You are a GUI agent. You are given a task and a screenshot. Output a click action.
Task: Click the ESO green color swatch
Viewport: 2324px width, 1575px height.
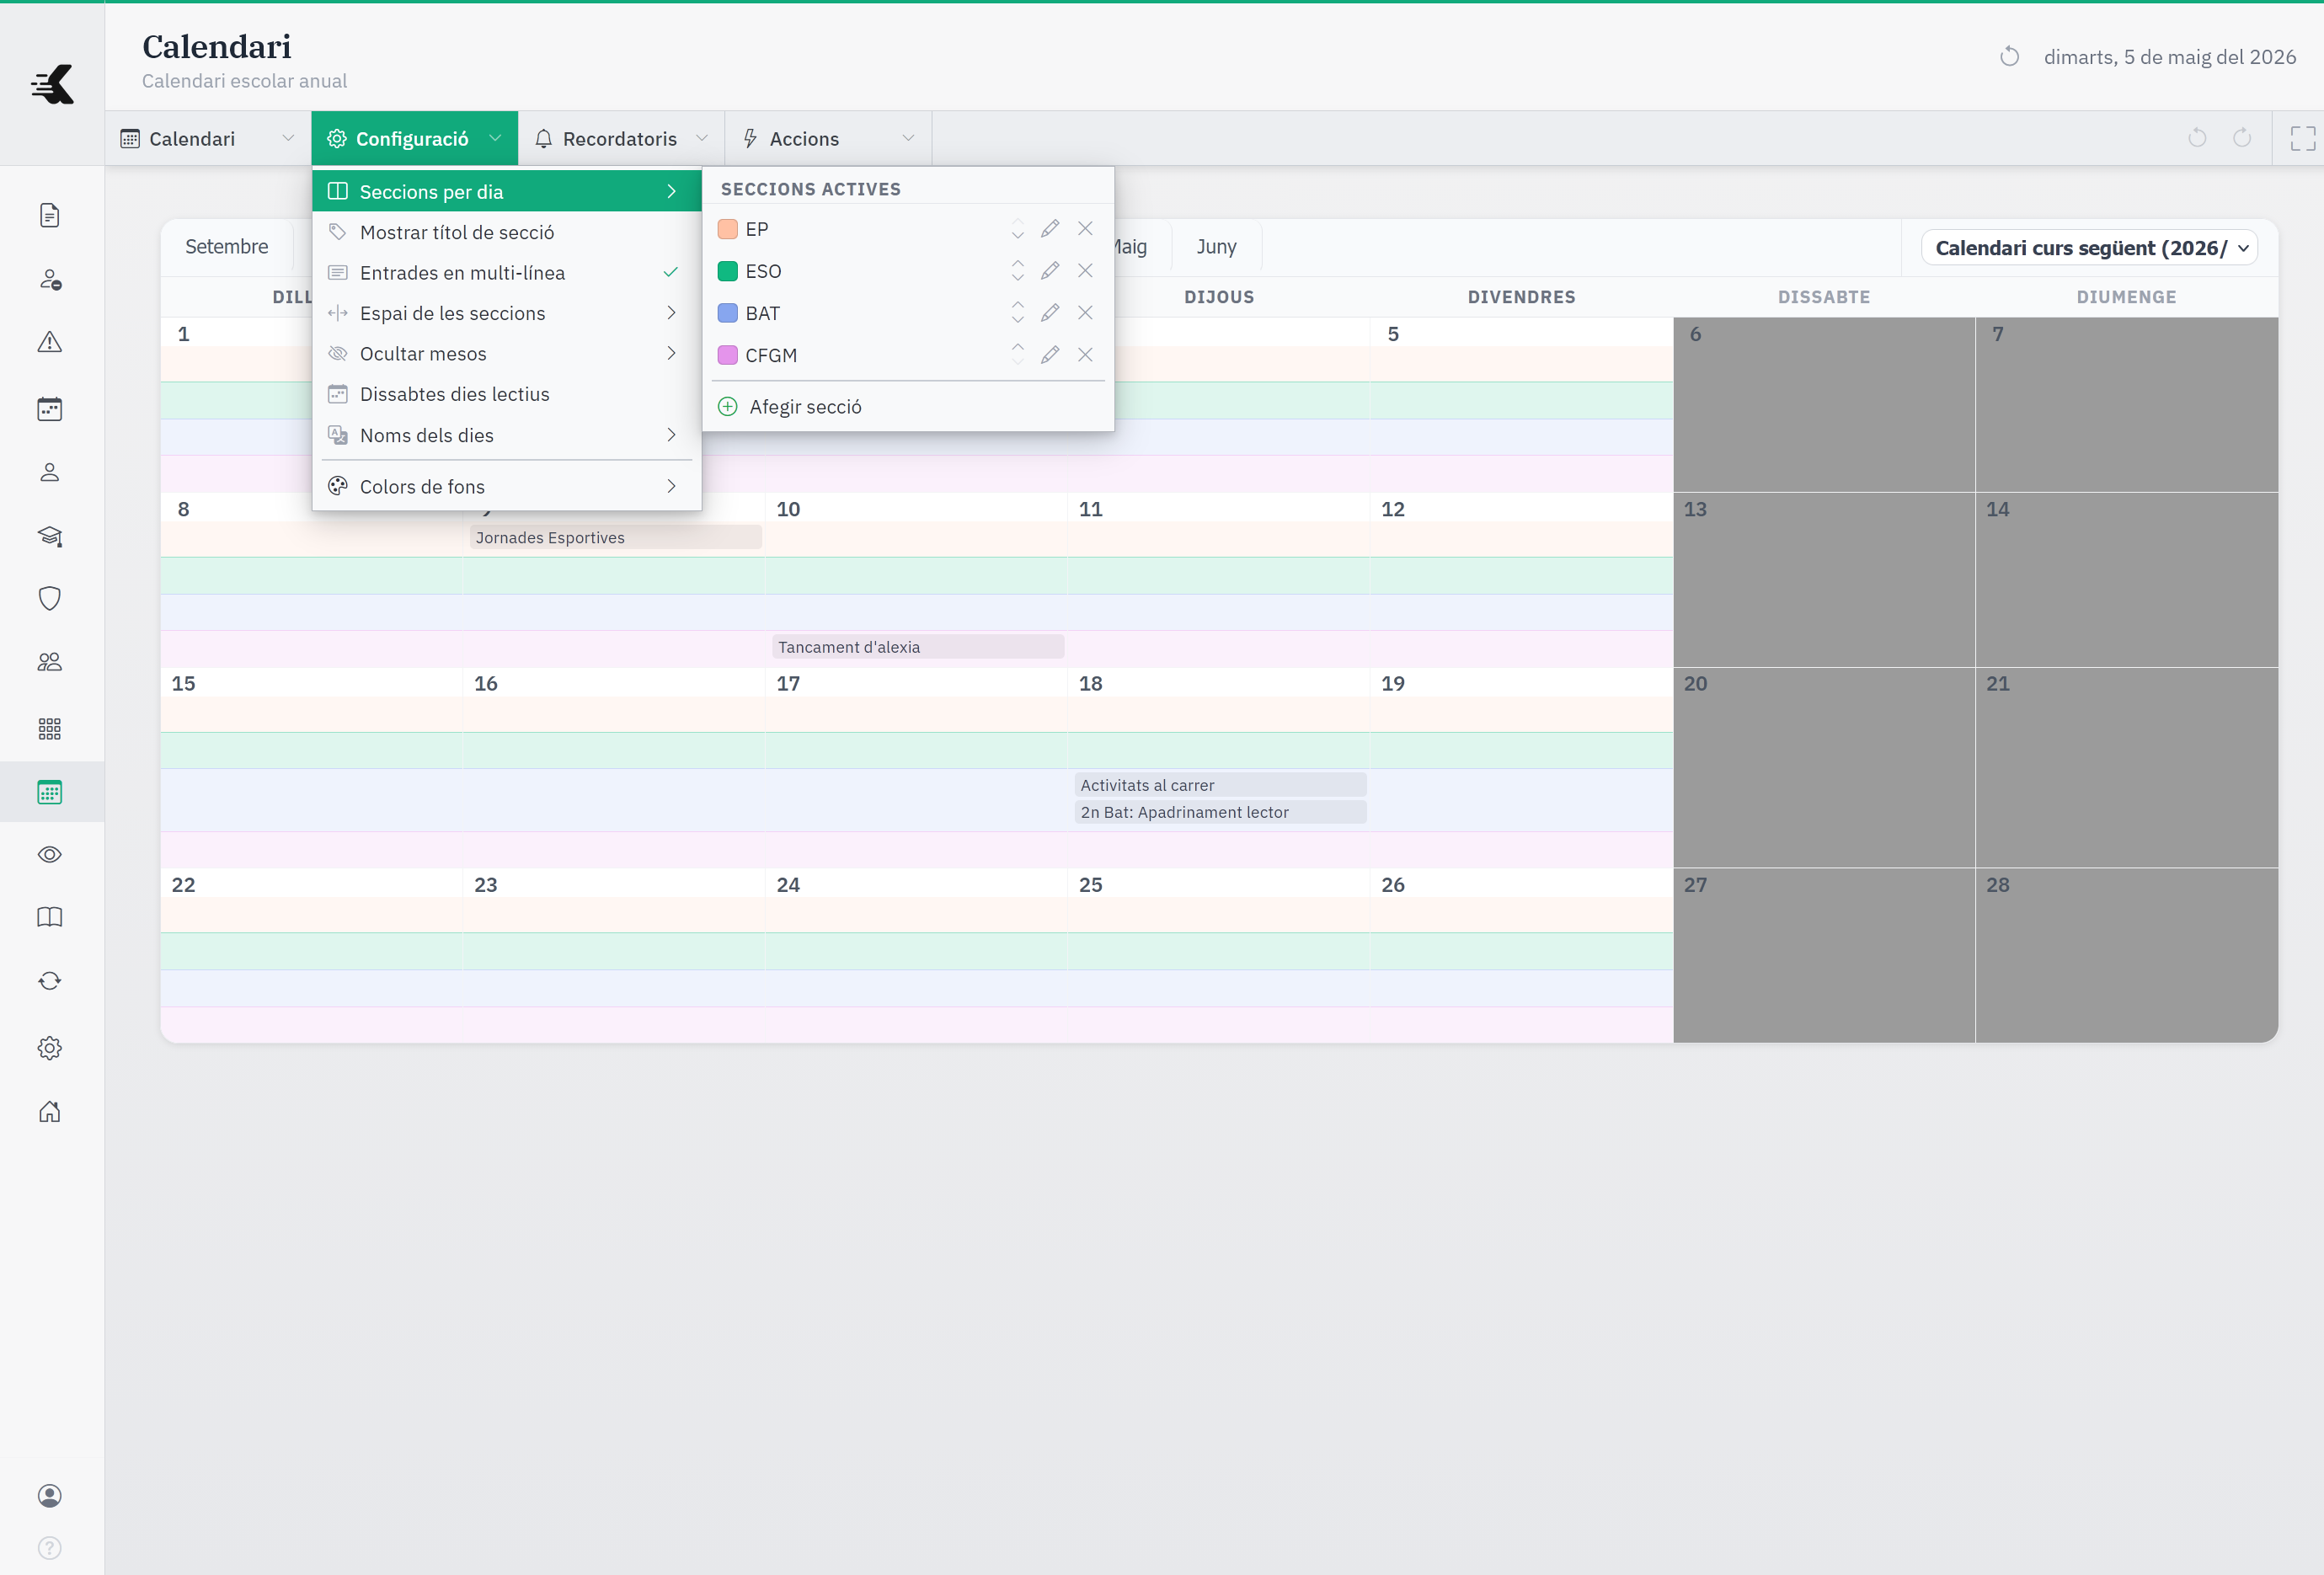[728, 271]
